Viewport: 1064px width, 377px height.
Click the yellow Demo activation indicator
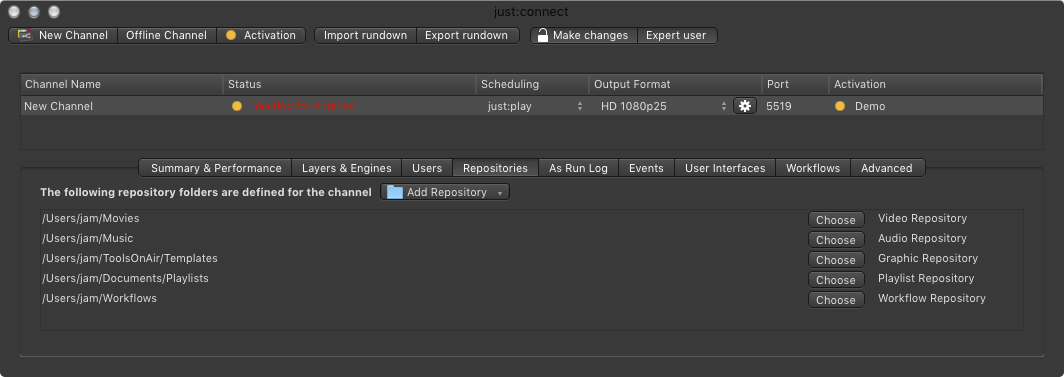pos(840,106)
